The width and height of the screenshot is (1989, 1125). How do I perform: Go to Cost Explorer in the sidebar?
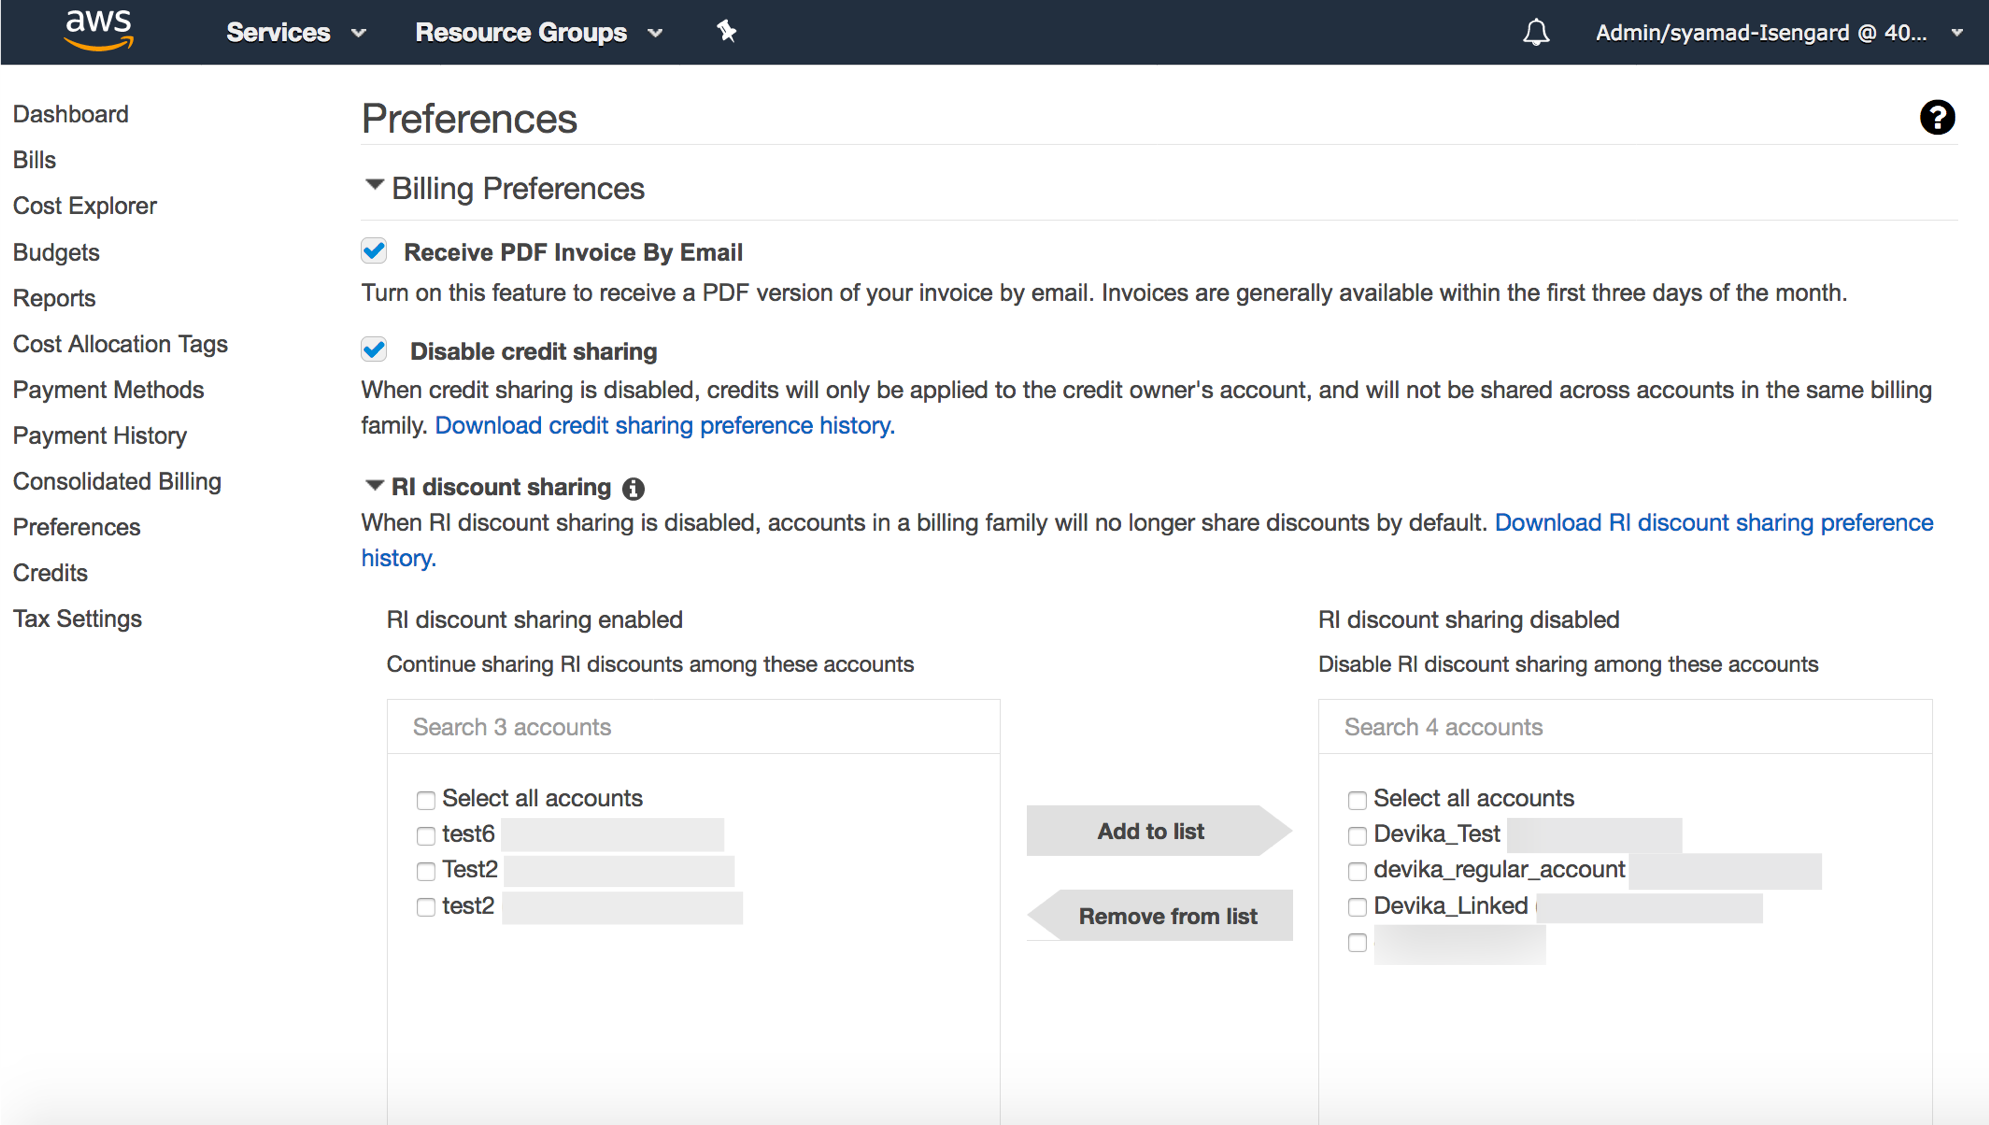click(85, 206)
